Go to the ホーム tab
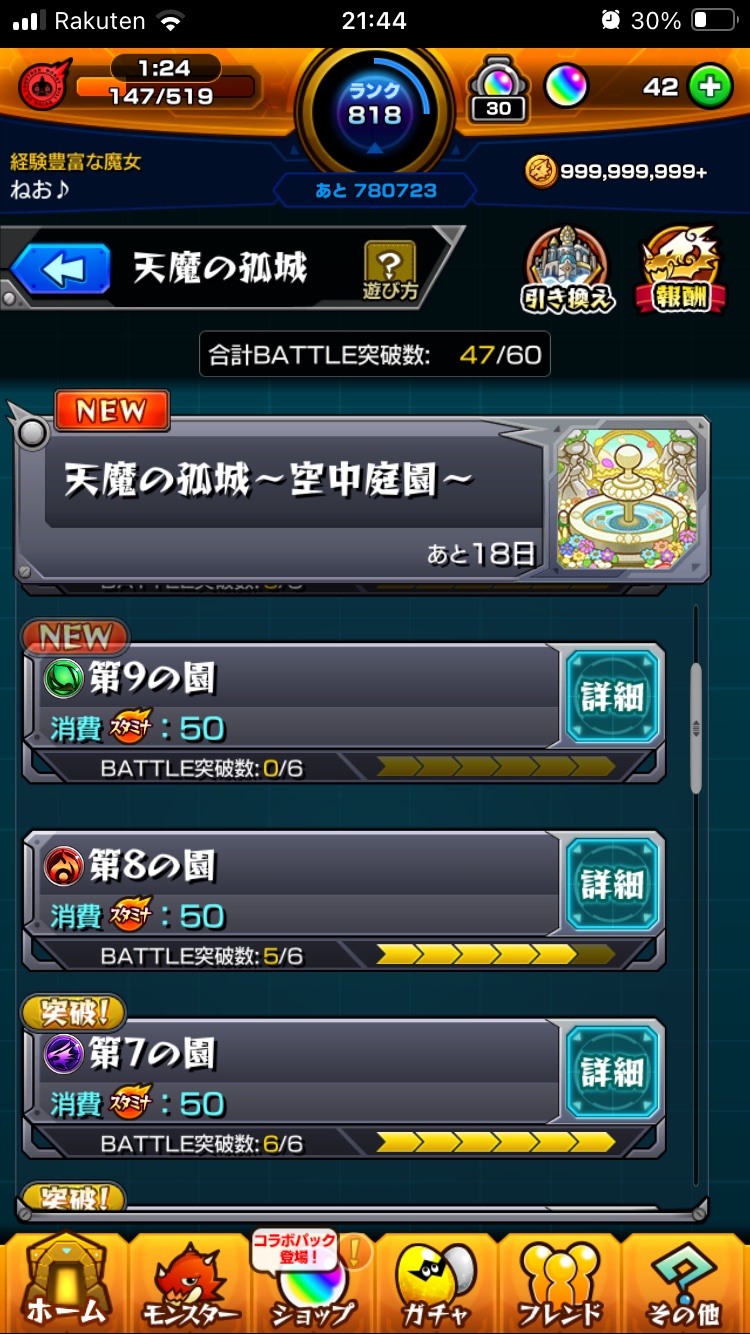 pos(65,1282)
